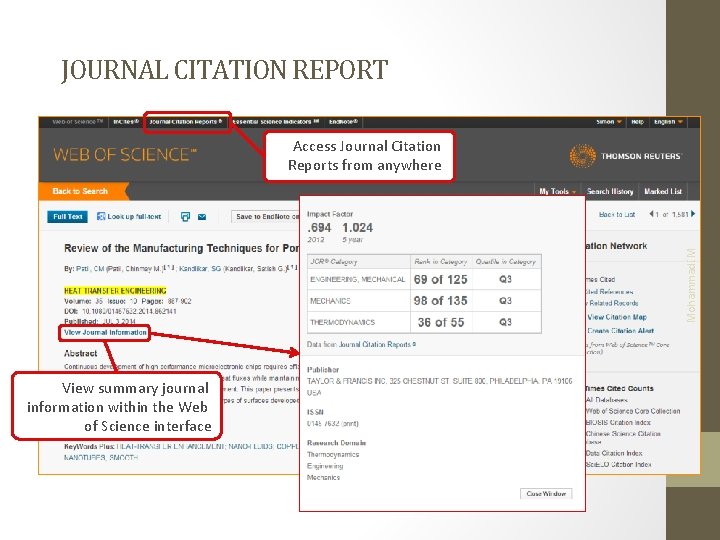Image resolution: width=720 pixels, height=540 pixels.
Task: Click the Look up full-text icon
Action: point(101,216)
